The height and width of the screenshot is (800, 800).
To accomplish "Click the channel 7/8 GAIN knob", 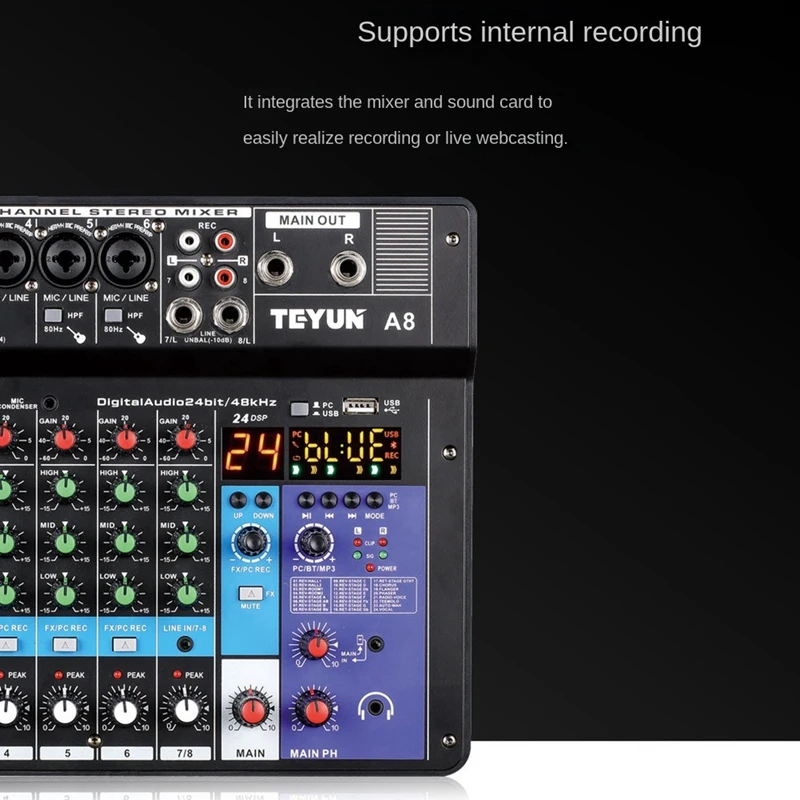I will coord(186,439).
